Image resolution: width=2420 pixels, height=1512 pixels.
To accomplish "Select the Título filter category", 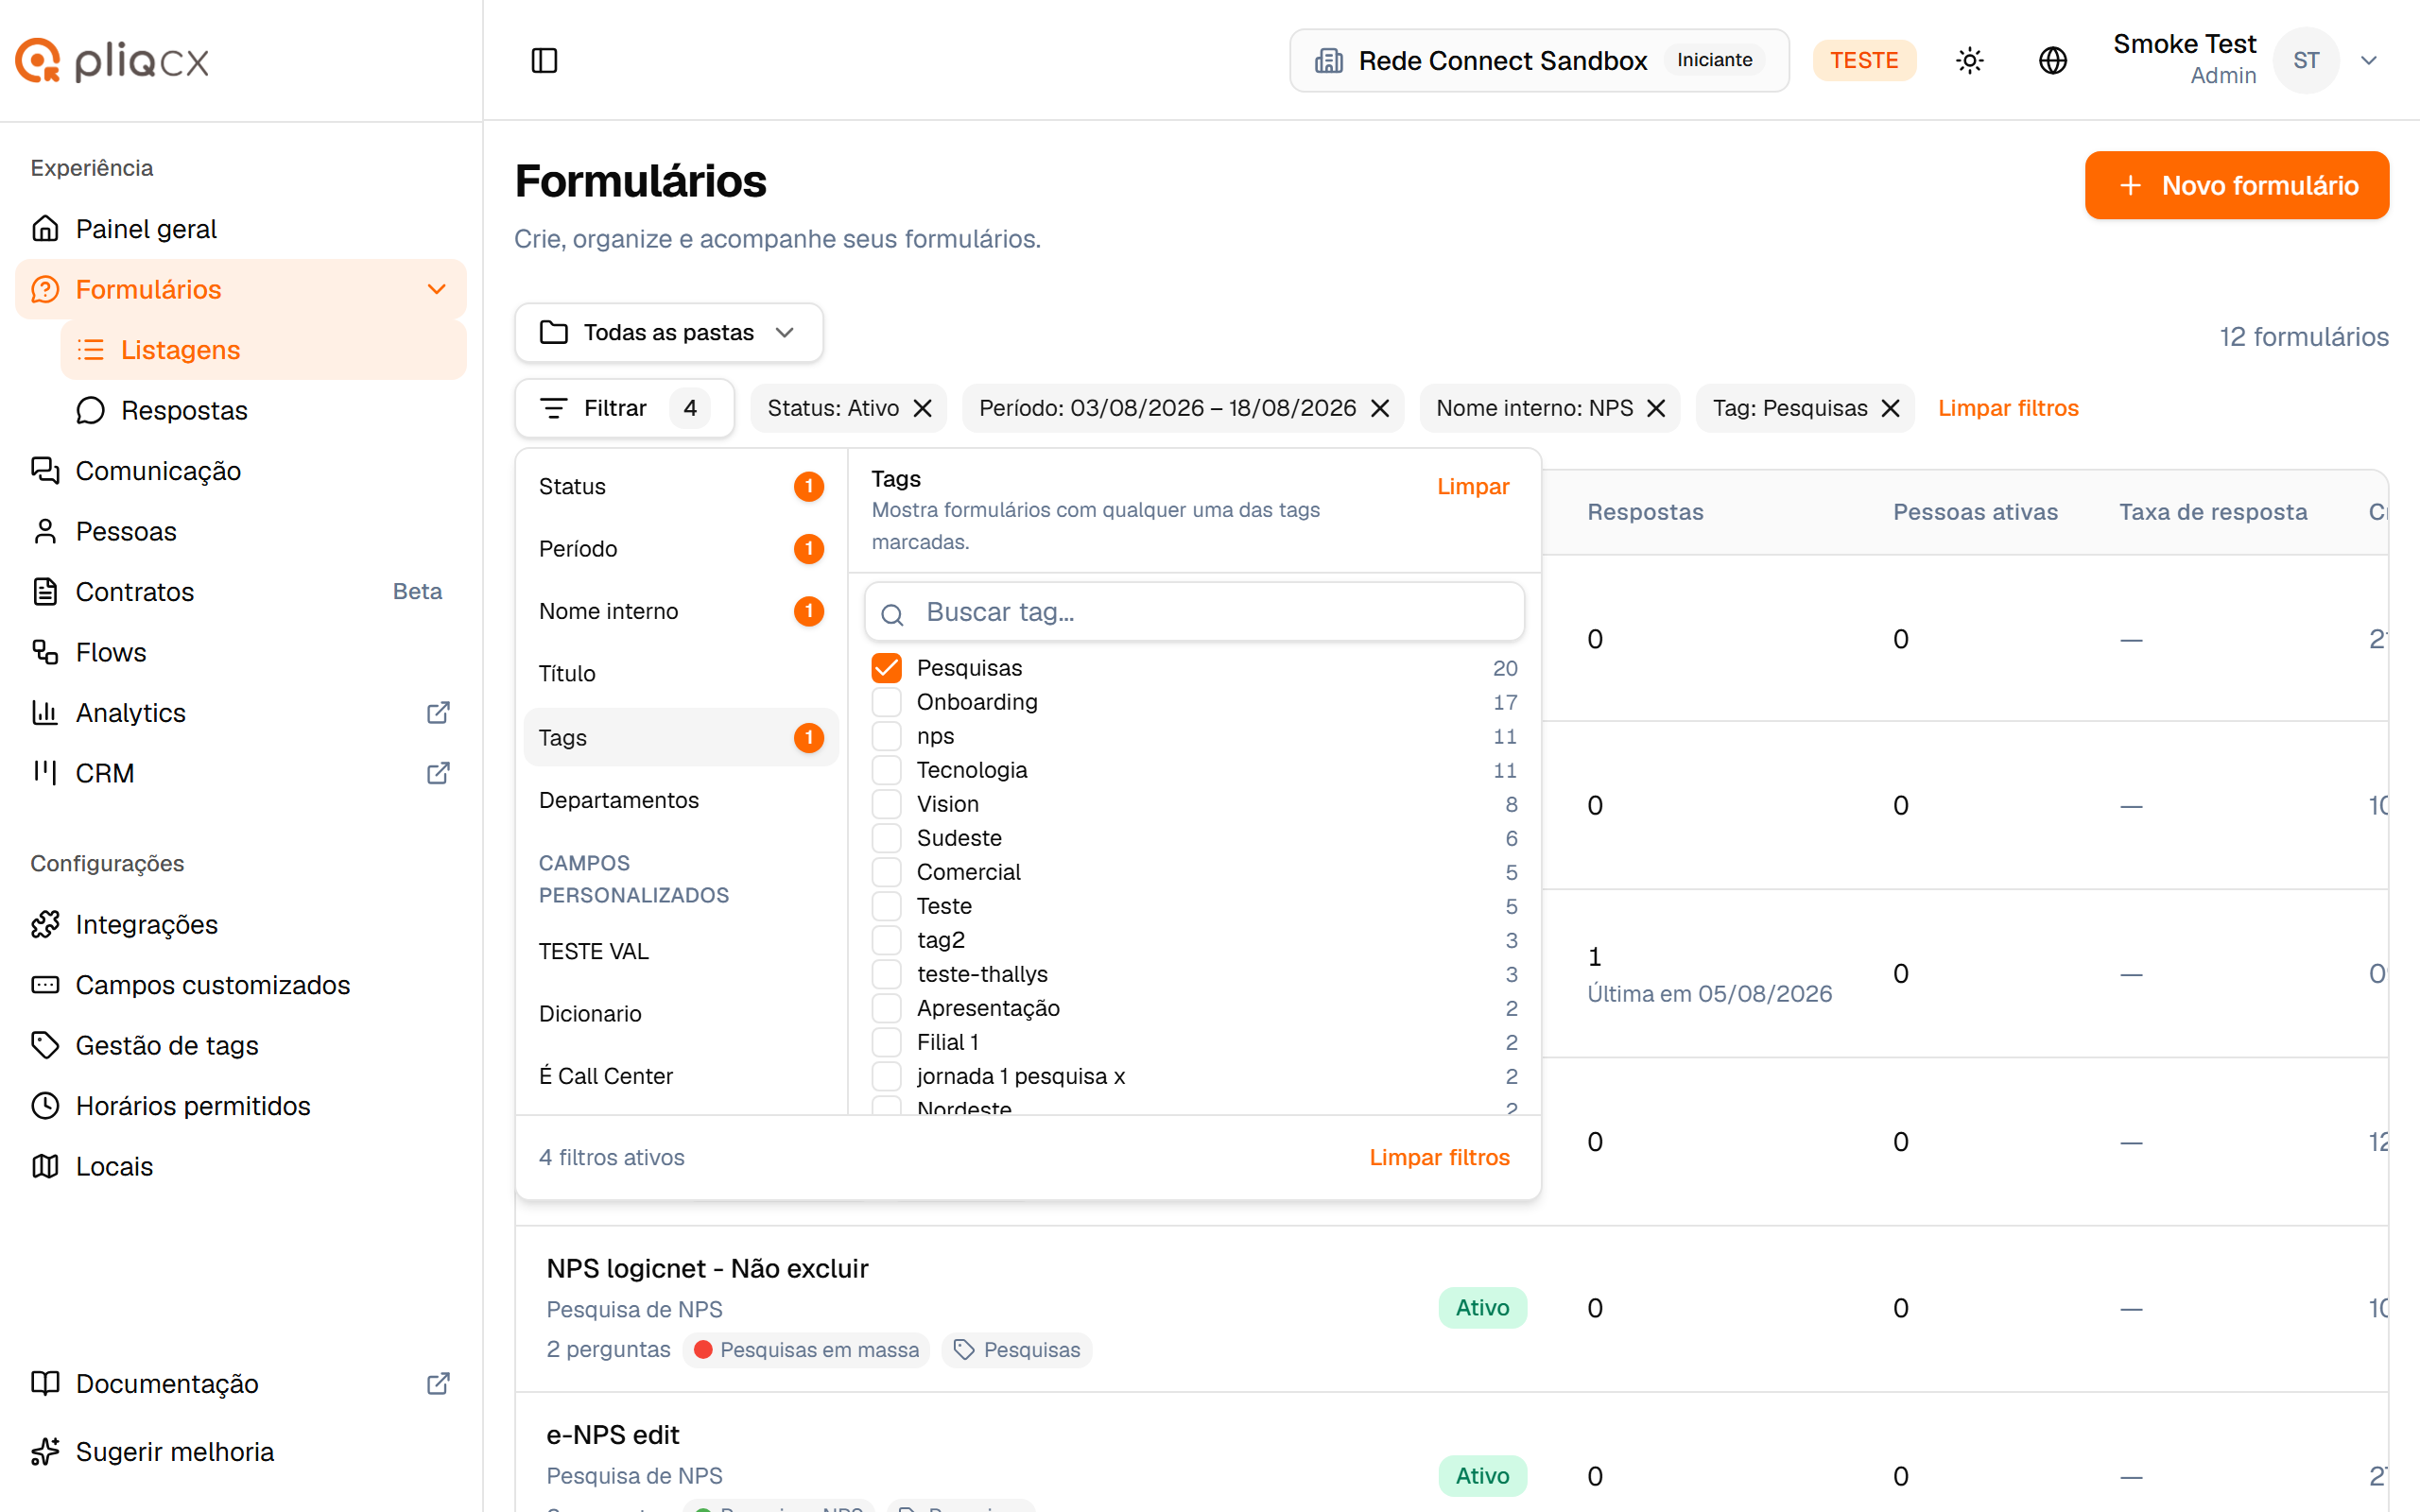I will 680,674.
